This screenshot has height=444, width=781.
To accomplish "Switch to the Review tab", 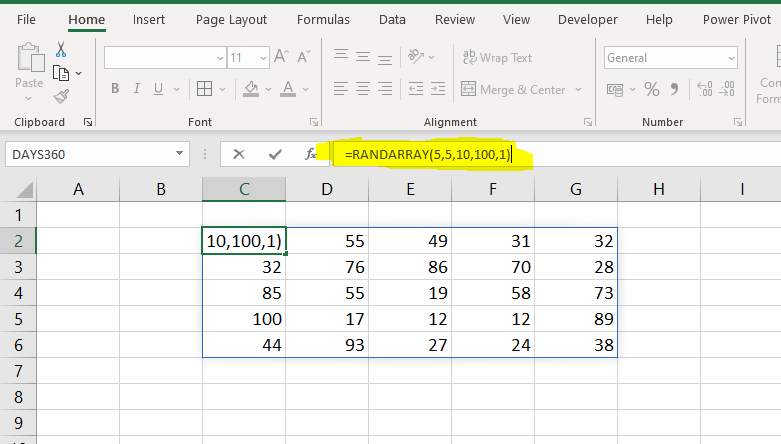I will point(455,19).
